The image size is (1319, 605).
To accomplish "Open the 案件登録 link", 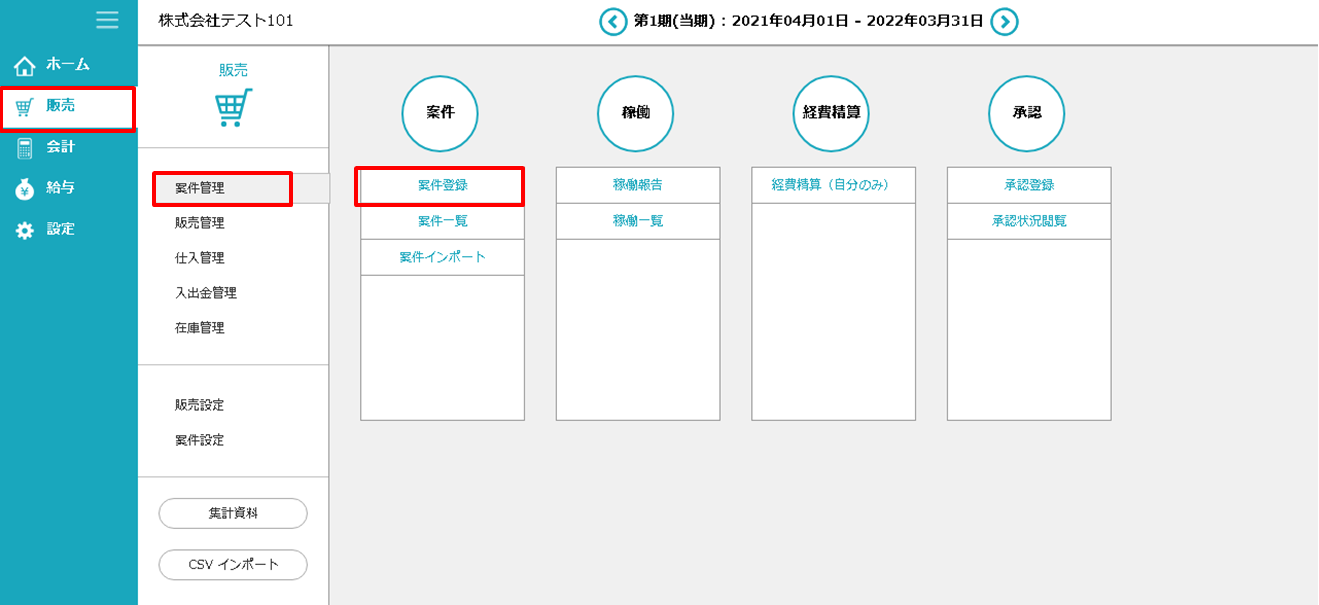I will tap(442, 185).
